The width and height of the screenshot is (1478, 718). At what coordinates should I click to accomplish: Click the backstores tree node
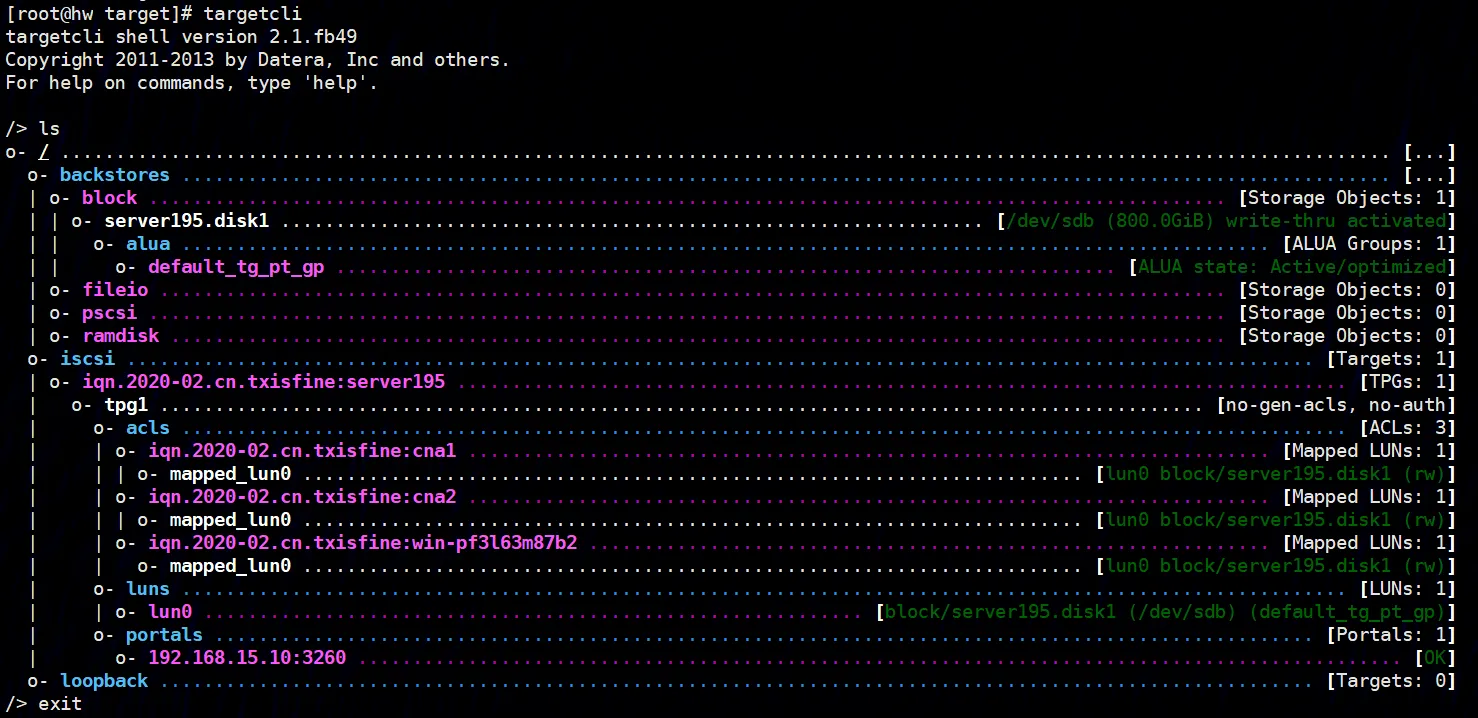(114, 175)
